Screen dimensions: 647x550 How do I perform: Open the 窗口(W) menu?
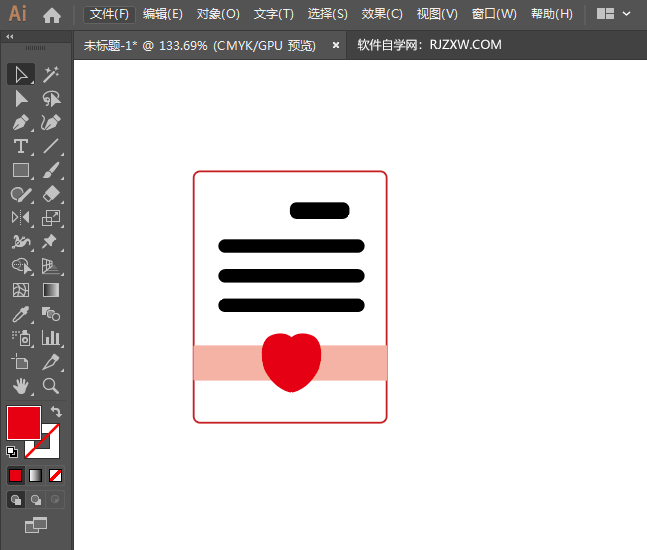(494, 14)
